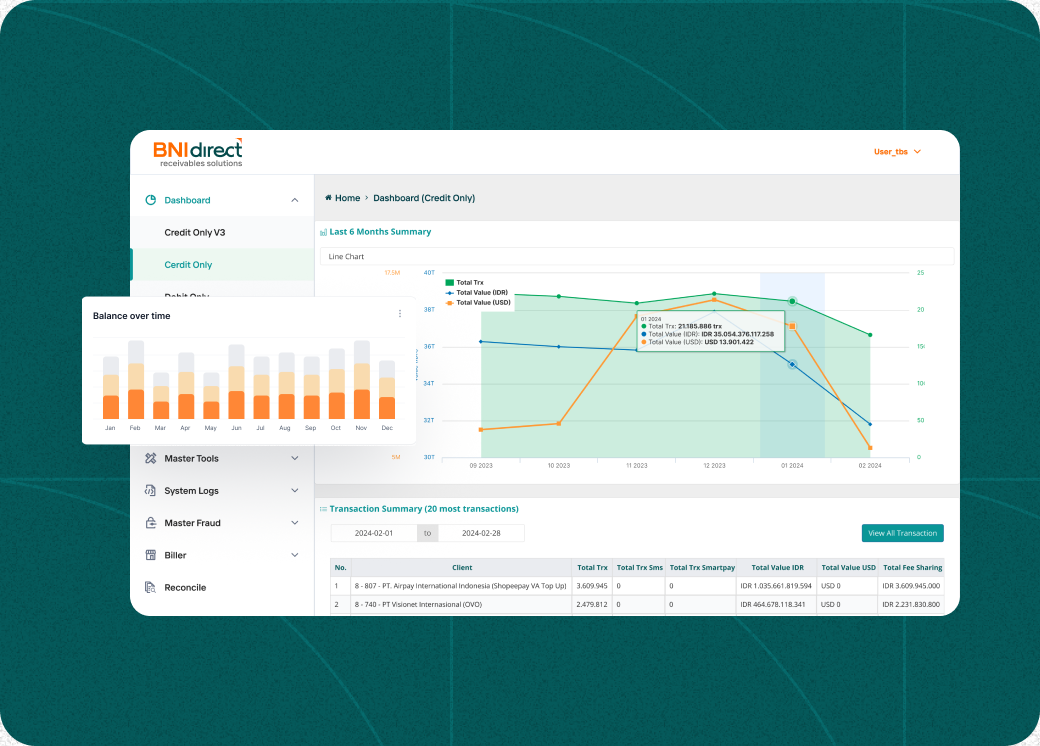Click the Biller sidebar icon
The height and width of the screenshot is (746, 1040).
pyautogui.click(x=151, y=555)
